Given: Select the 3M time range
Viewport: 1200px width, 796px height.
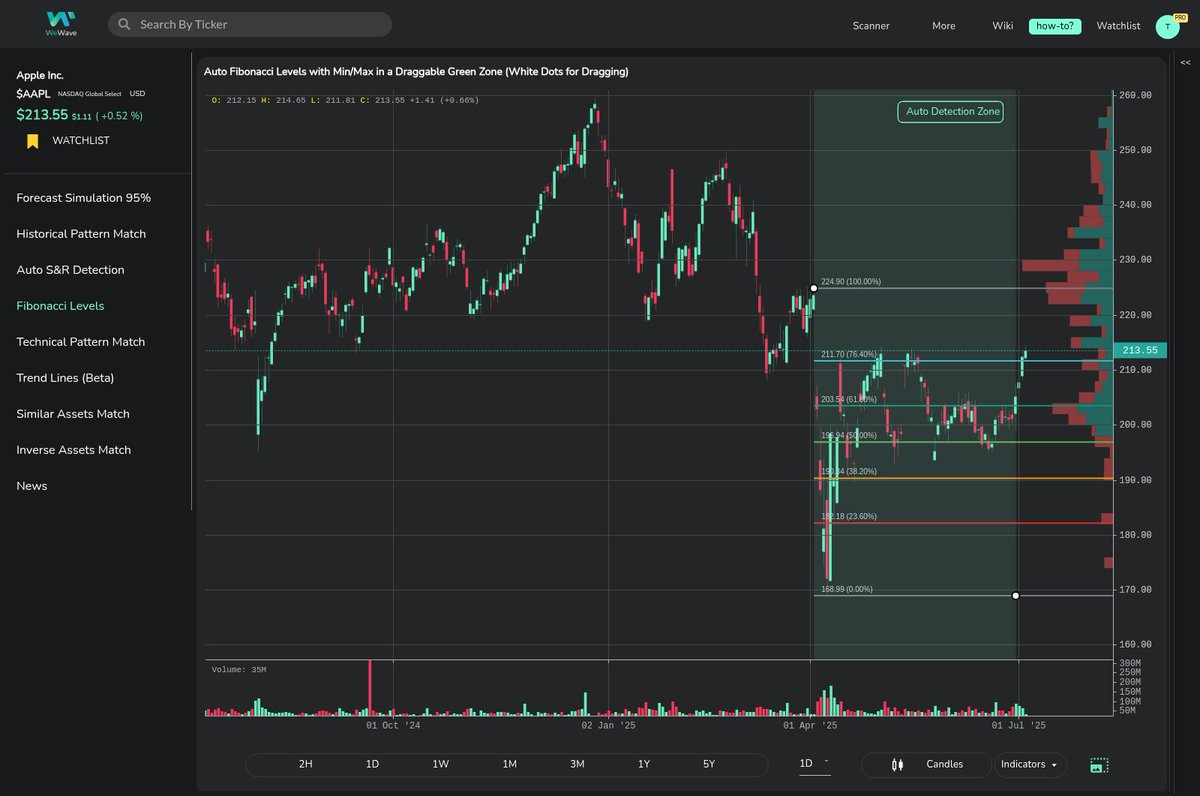Looking at the screenshot, I should tap(577, 764).
